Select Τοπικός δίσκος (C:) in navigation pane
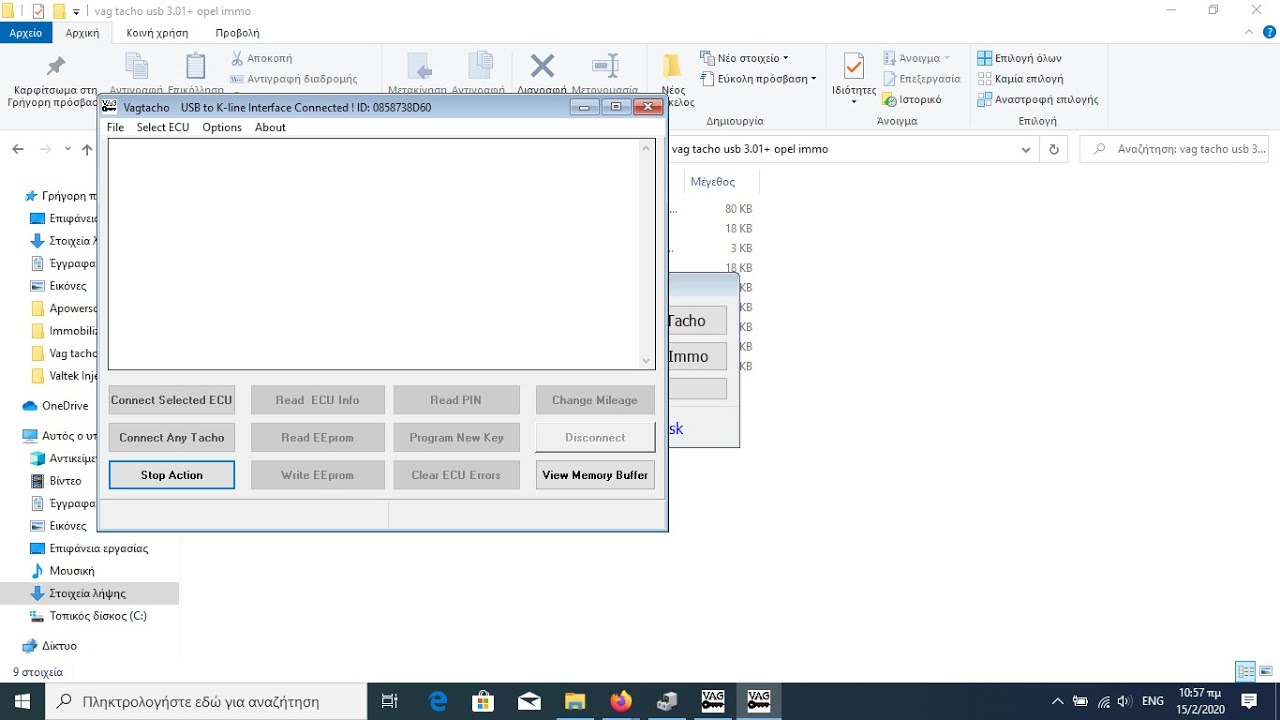 (x=98, y=616)
